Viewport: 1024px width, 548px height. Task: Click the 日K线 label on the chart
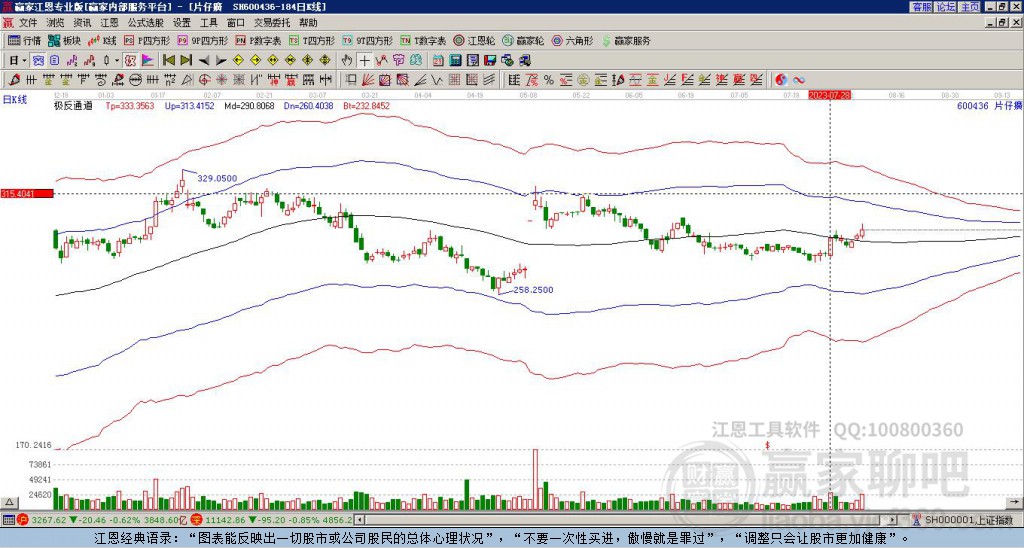point(16,100)
